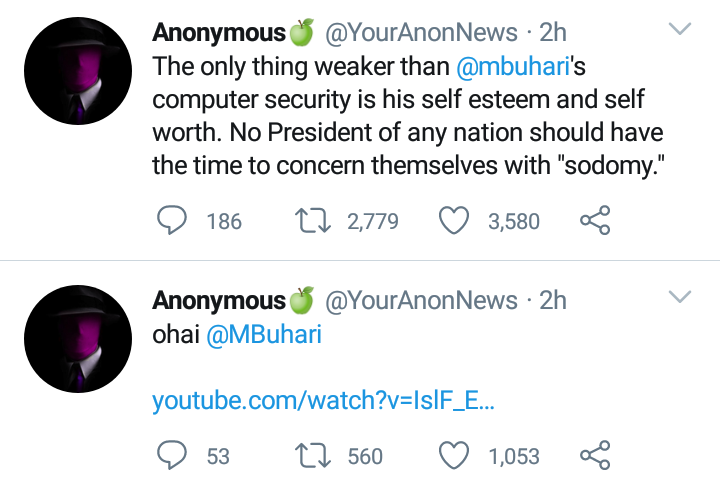
Task: Open options chevron on the second tweet
Action: [680, 297]
